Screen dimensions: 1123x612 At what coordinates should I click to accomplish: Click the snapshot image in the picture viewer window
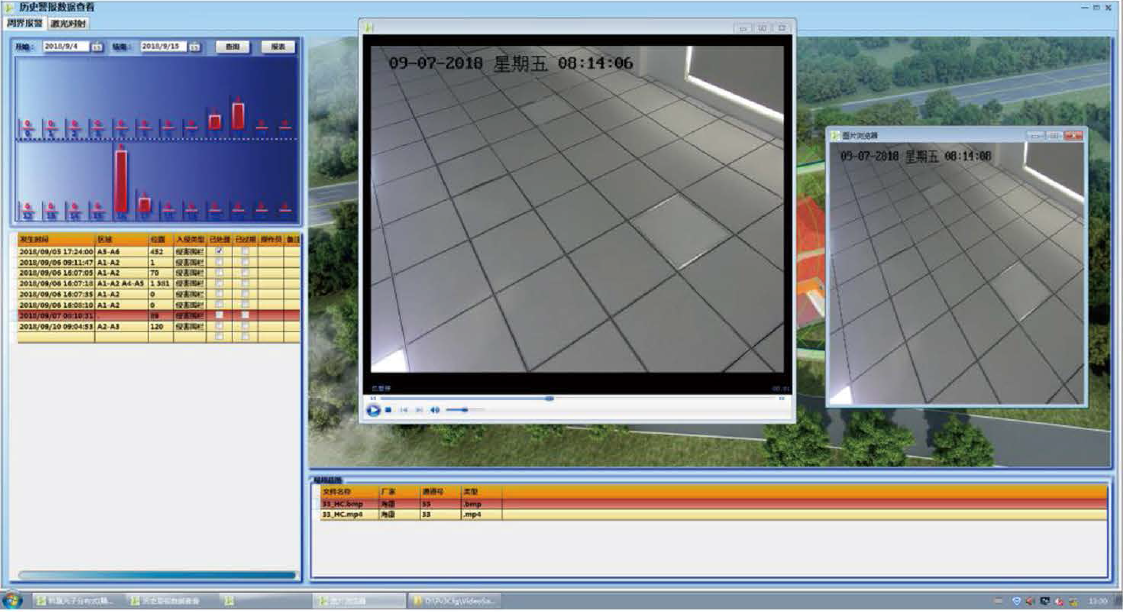coord(956,273)
